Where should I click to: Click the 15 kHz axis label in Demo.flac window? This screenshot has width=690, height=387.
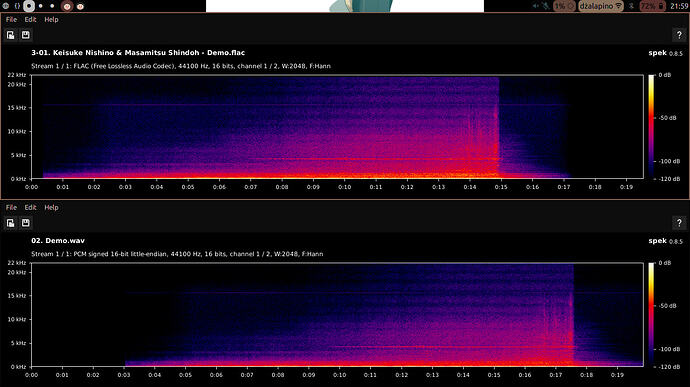coord(17,108)
